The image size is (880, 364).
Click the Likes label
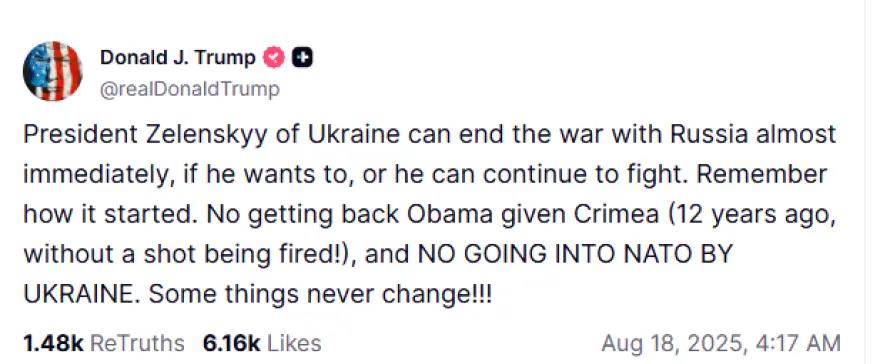(294, 343)
